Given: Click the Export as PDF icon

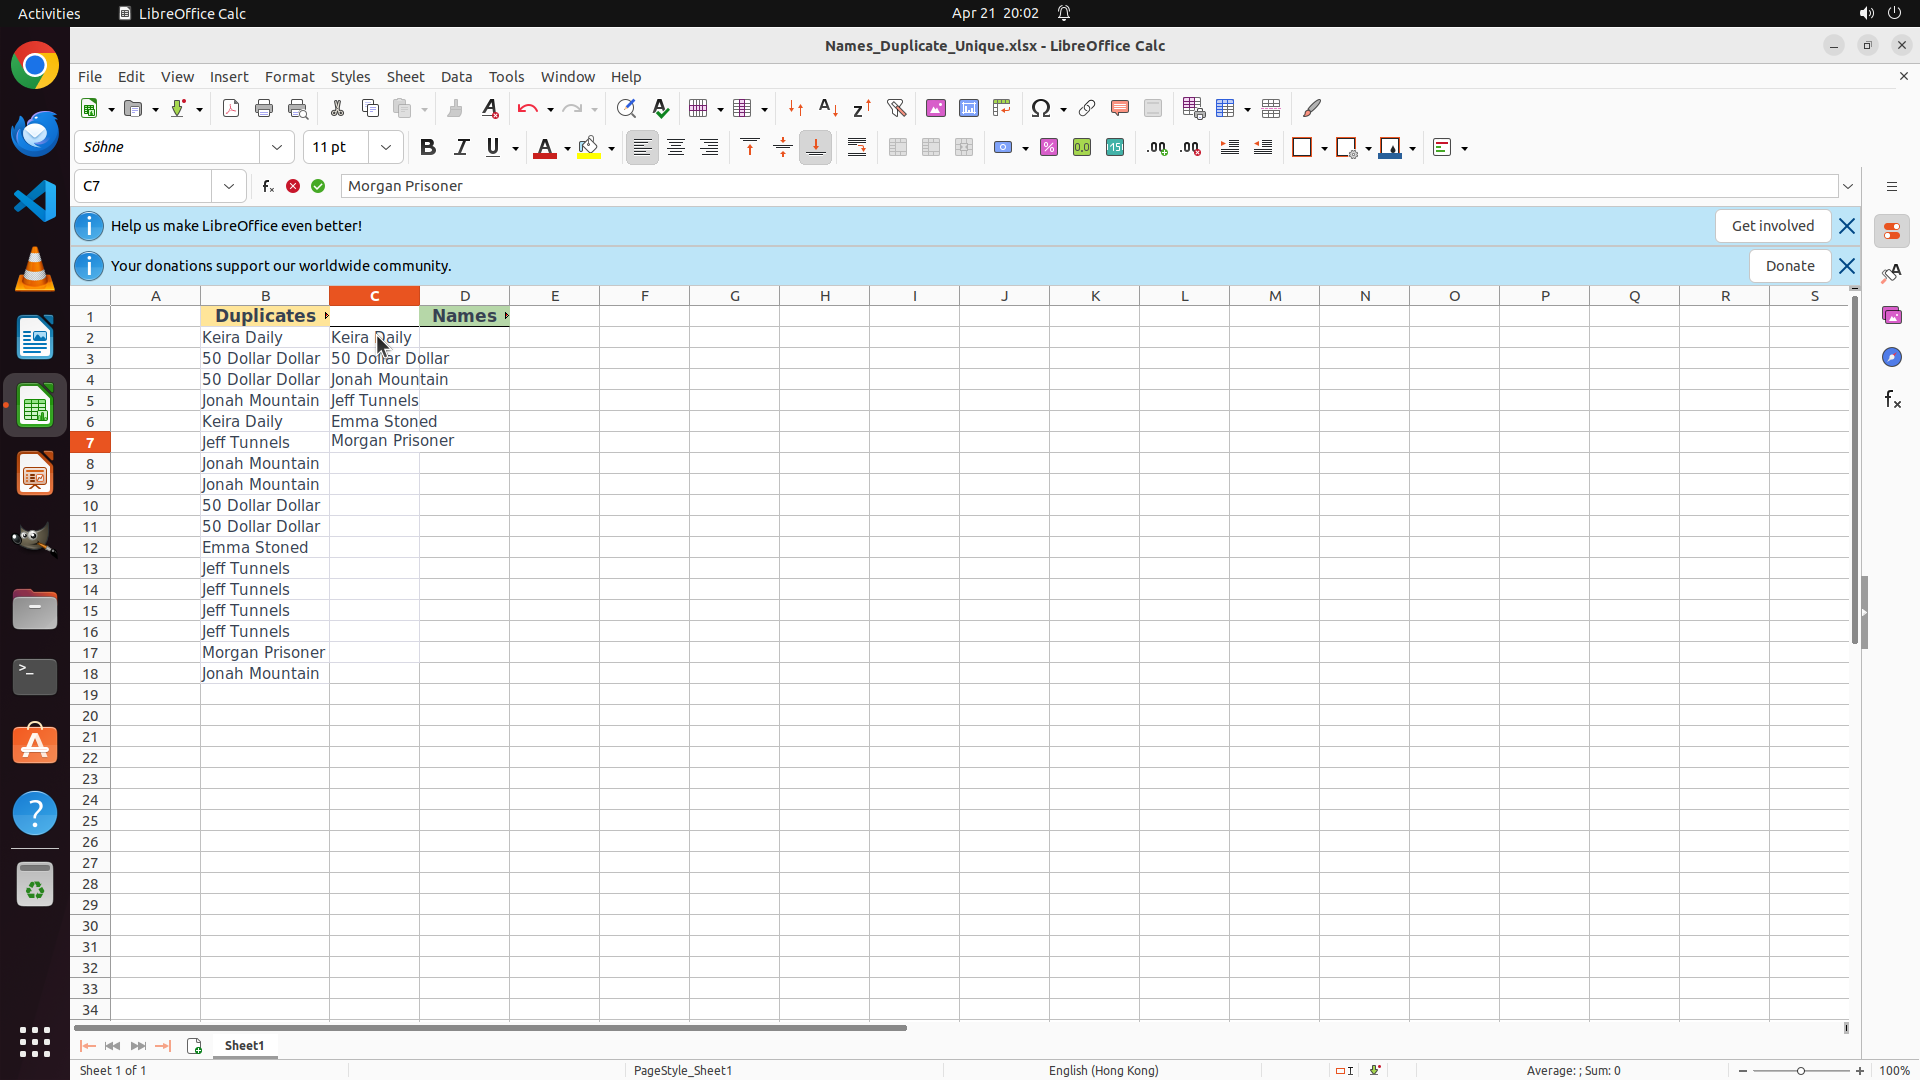Looking at the screenshot, I should pyautogui.click(x=231, y=108).
